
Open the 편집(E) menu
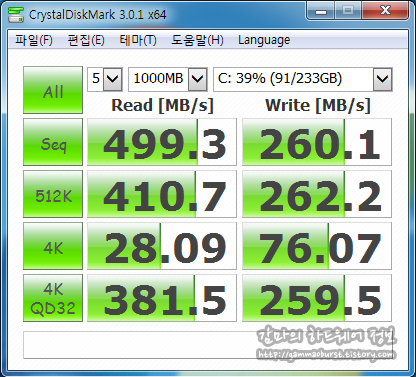click(86, 40)
